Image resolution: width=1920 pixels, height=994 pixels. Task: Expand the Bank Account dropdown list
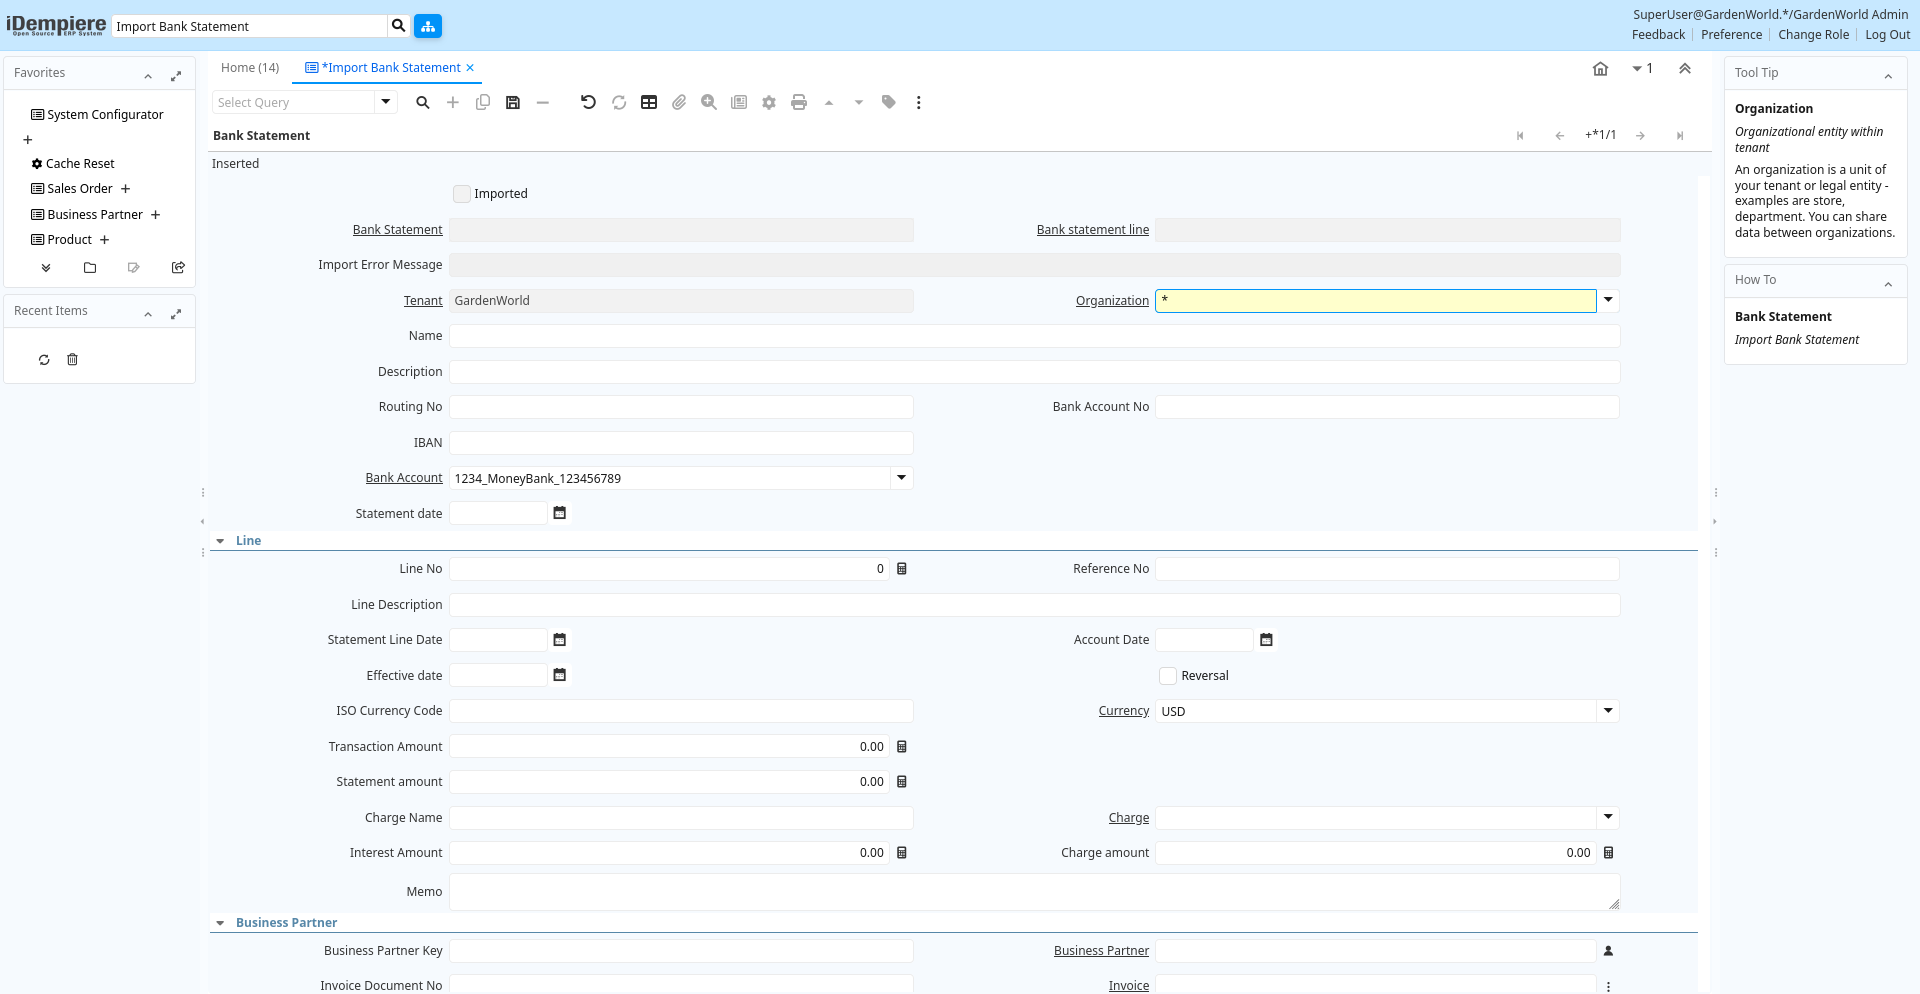click(901, 478)
